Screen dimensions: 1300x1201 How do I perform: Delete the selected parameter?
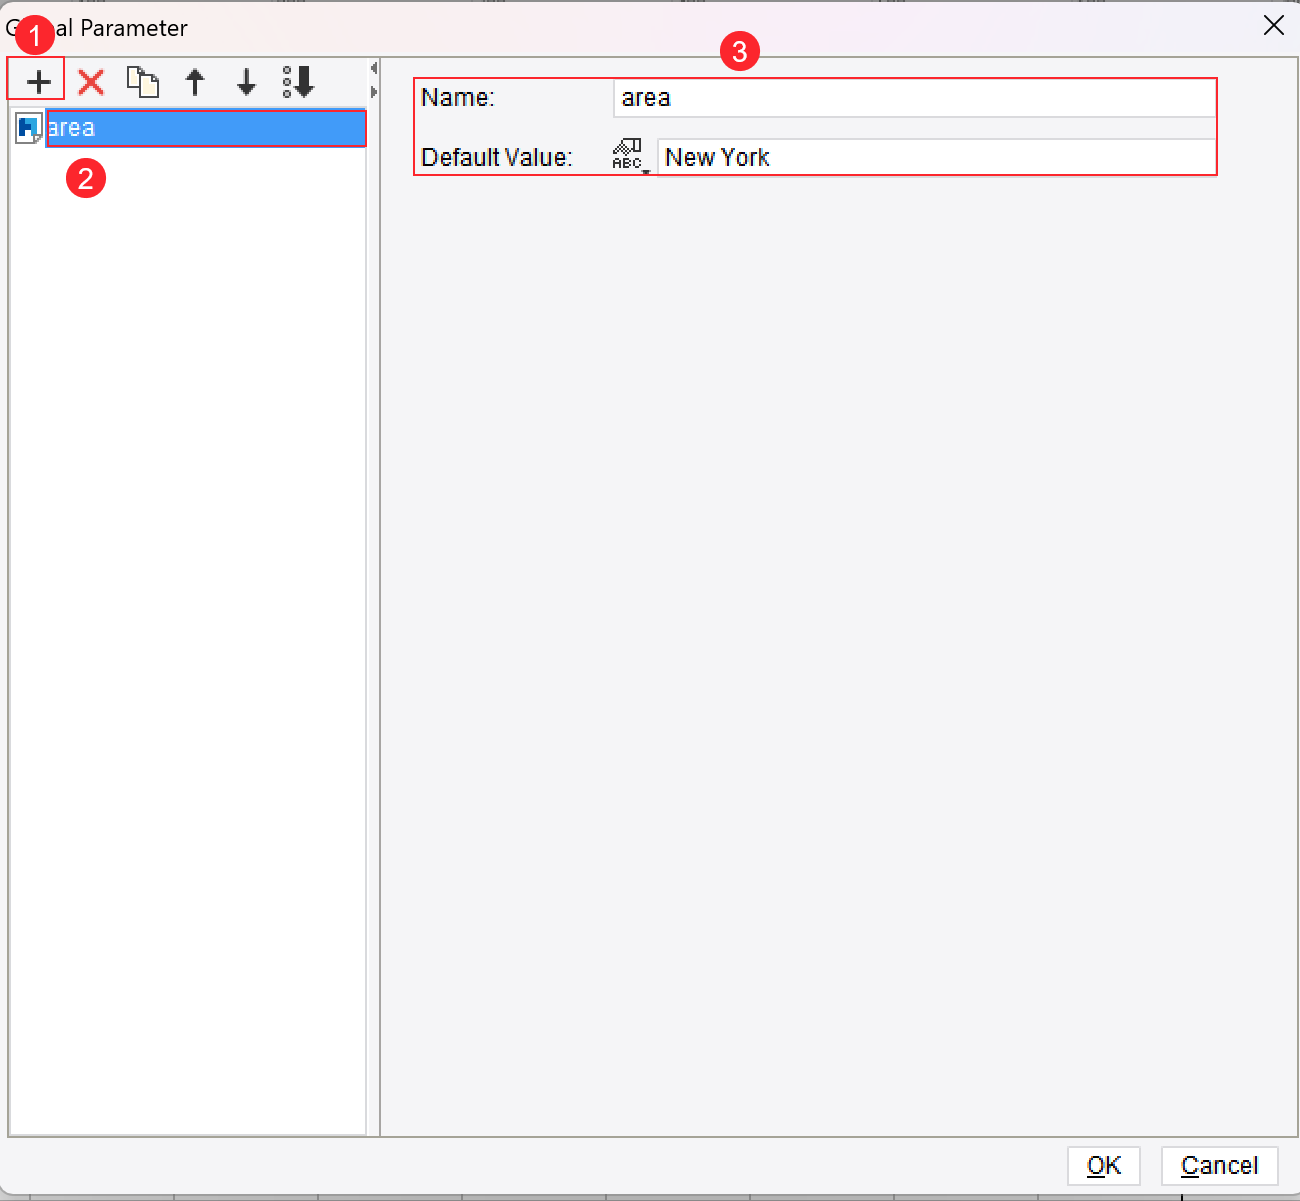(91, 82)
